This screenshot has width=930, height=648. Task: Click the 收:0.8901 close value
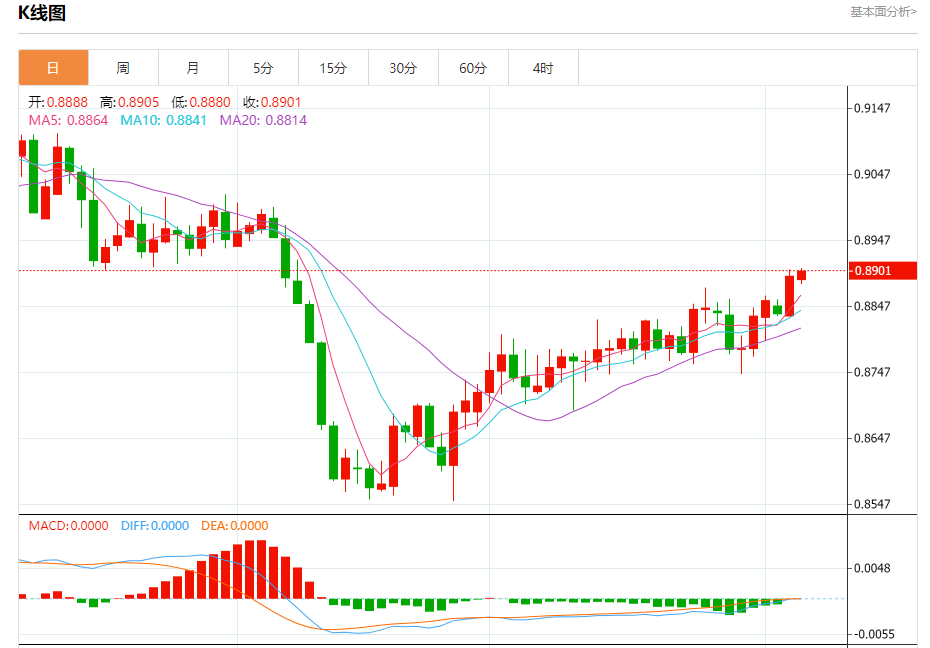pyautogui.click(x=272, y=103)
